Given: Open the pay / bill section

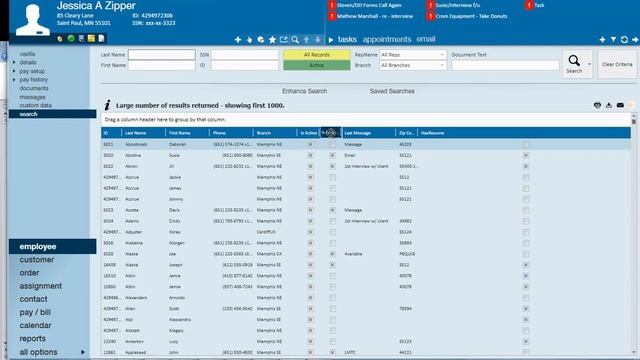Looking at the screenshot, I should tap(35, 312).
